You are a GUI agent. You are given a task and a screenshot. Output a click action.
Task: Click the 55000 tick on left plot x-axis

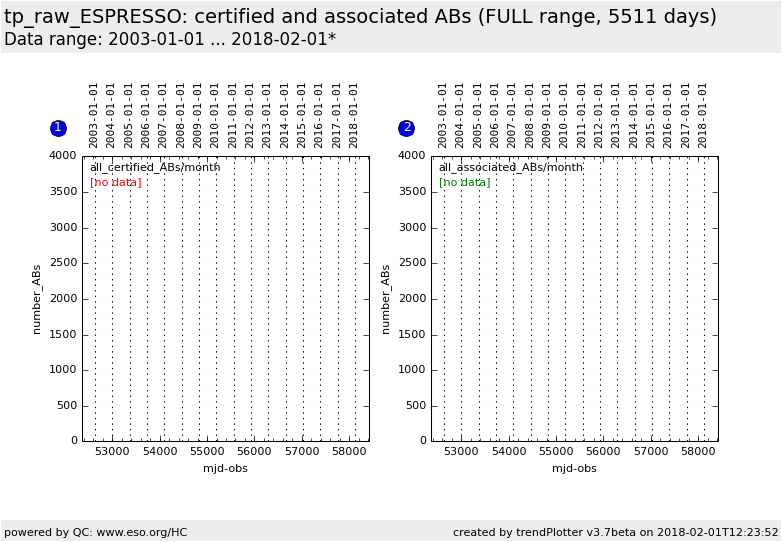coord(206,452)
